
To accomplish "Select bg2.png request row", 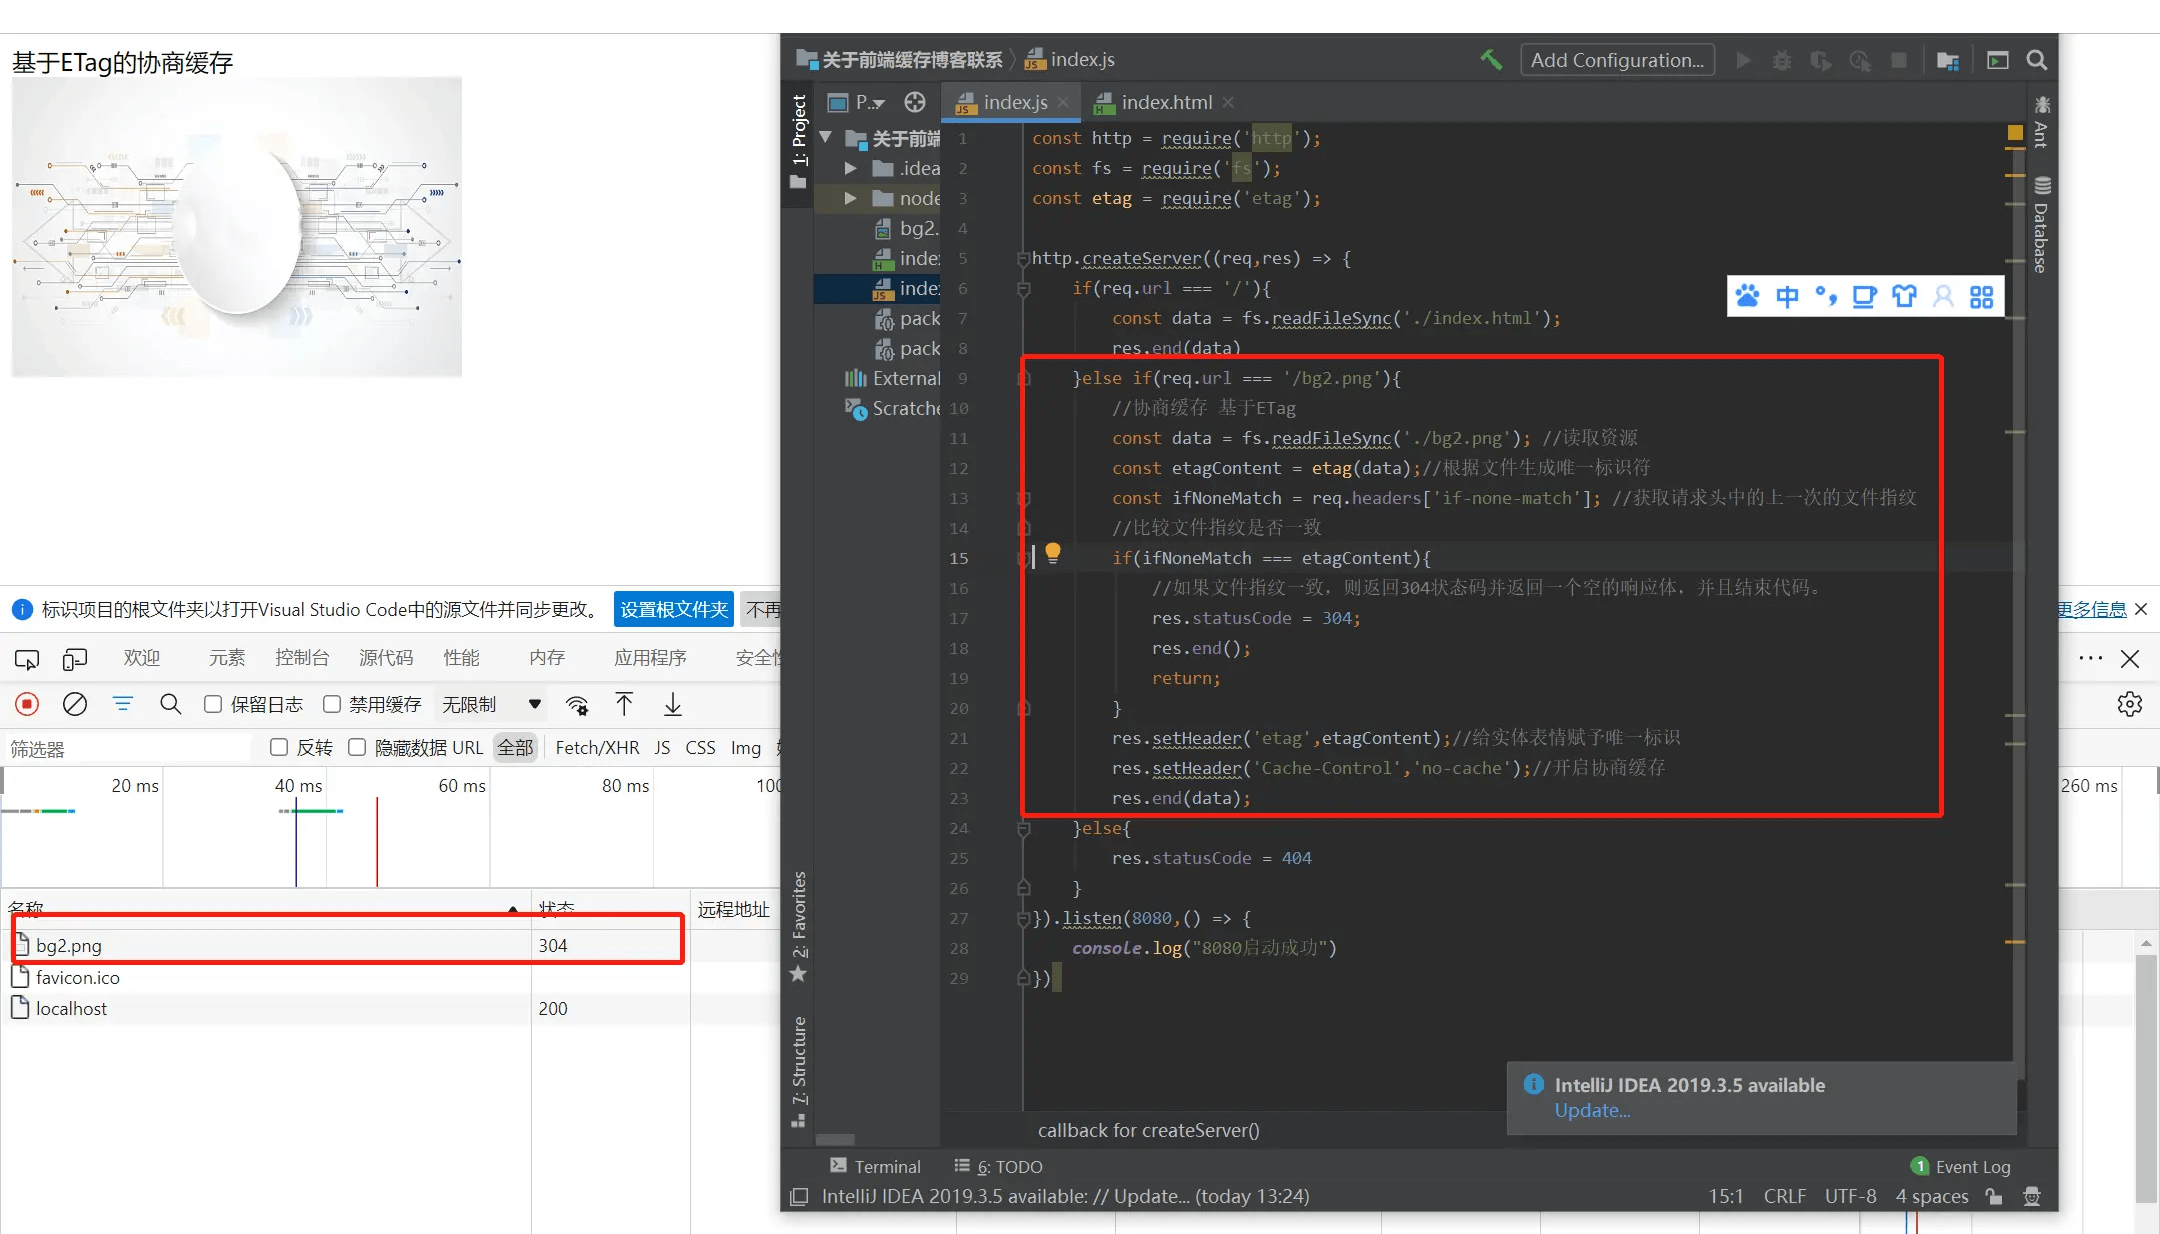I will pos(69,946).
